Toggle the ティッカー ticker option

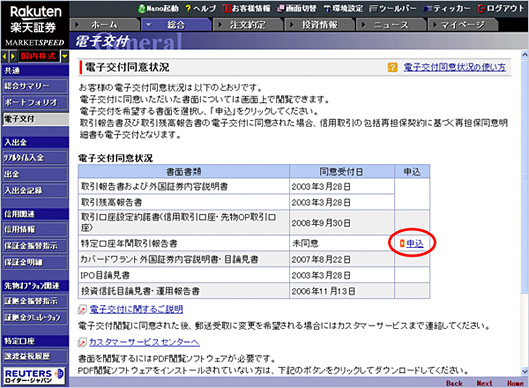point(447,8)
